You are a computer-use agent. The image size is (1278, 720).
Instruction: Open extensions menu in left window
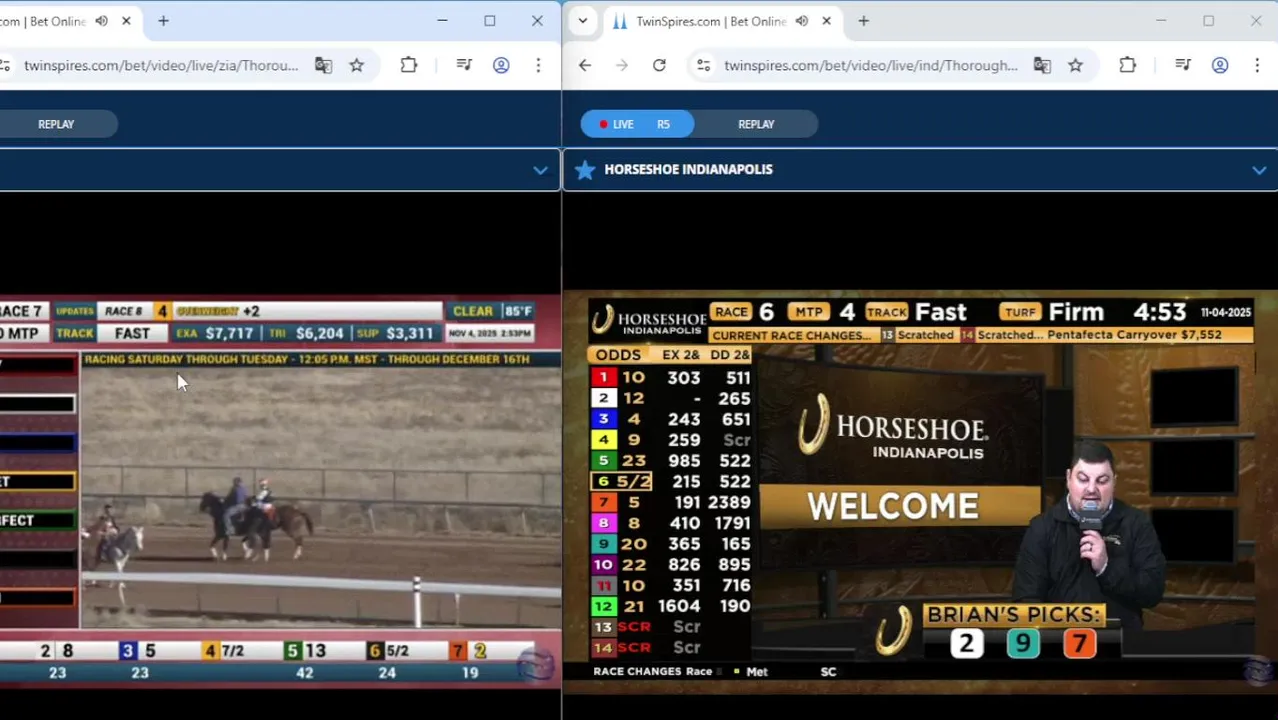[x=409, y=65]
